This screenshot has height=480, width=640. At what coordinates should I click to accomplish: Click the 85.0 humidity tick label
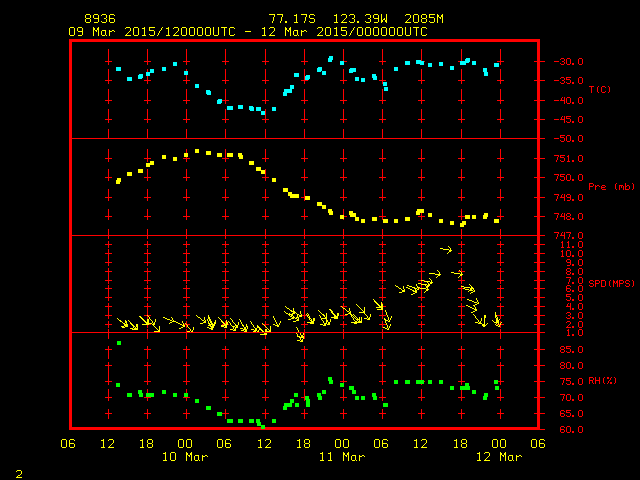pyautogui.click(x=571, y=350)
